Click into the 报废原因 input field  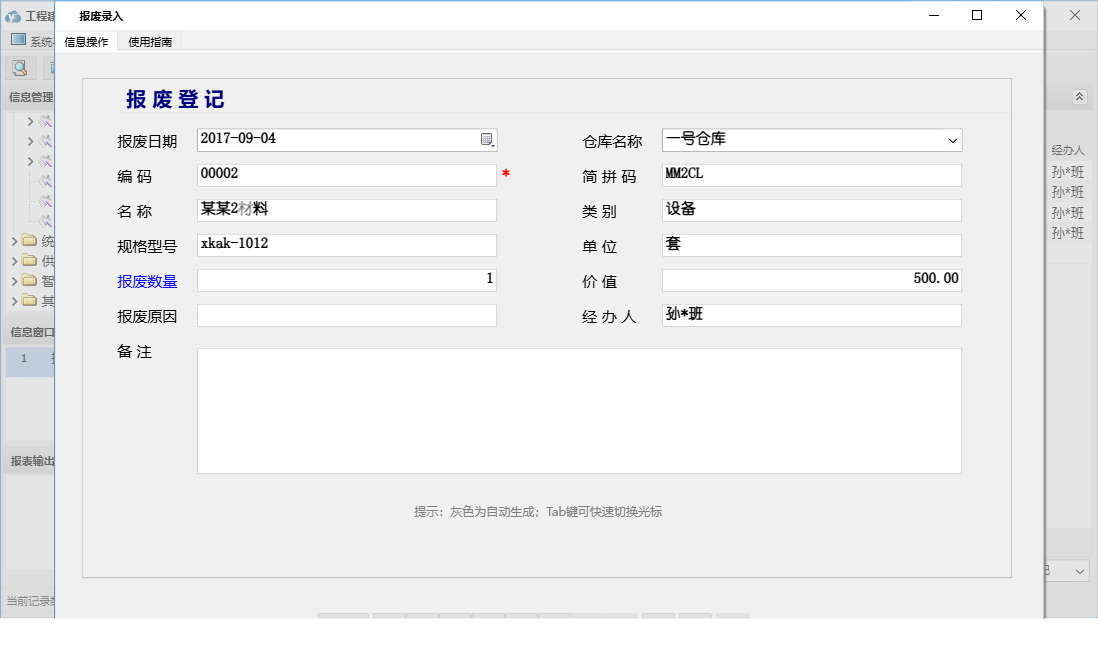pos(347,315)
